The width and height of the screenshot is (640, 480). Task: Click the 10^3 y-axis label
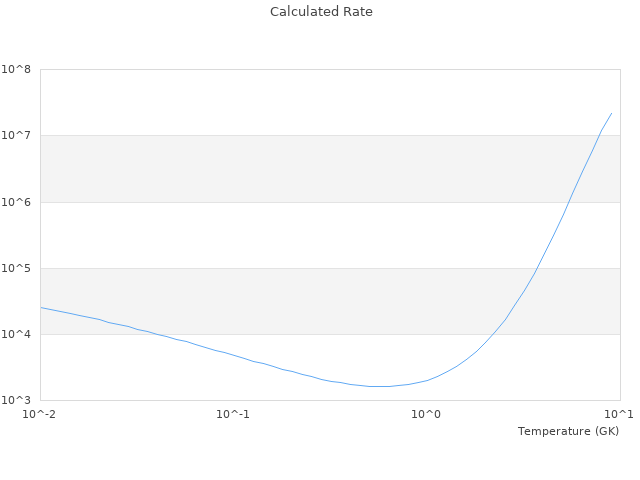16,400
